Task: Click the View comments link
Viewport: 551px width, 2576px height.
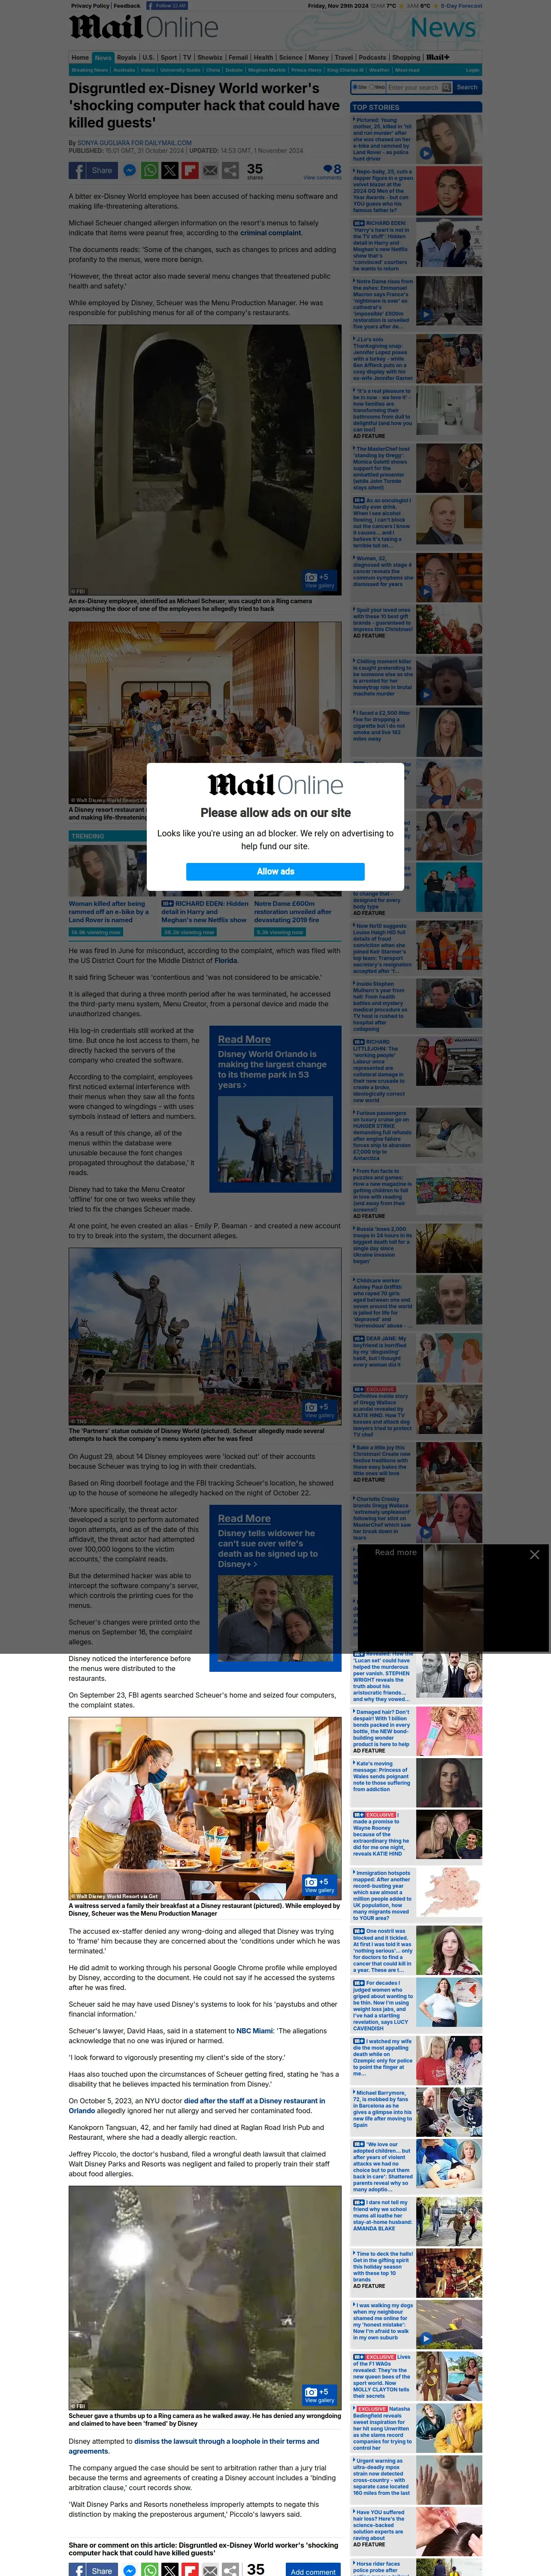Action: click(x=322, y=178)
